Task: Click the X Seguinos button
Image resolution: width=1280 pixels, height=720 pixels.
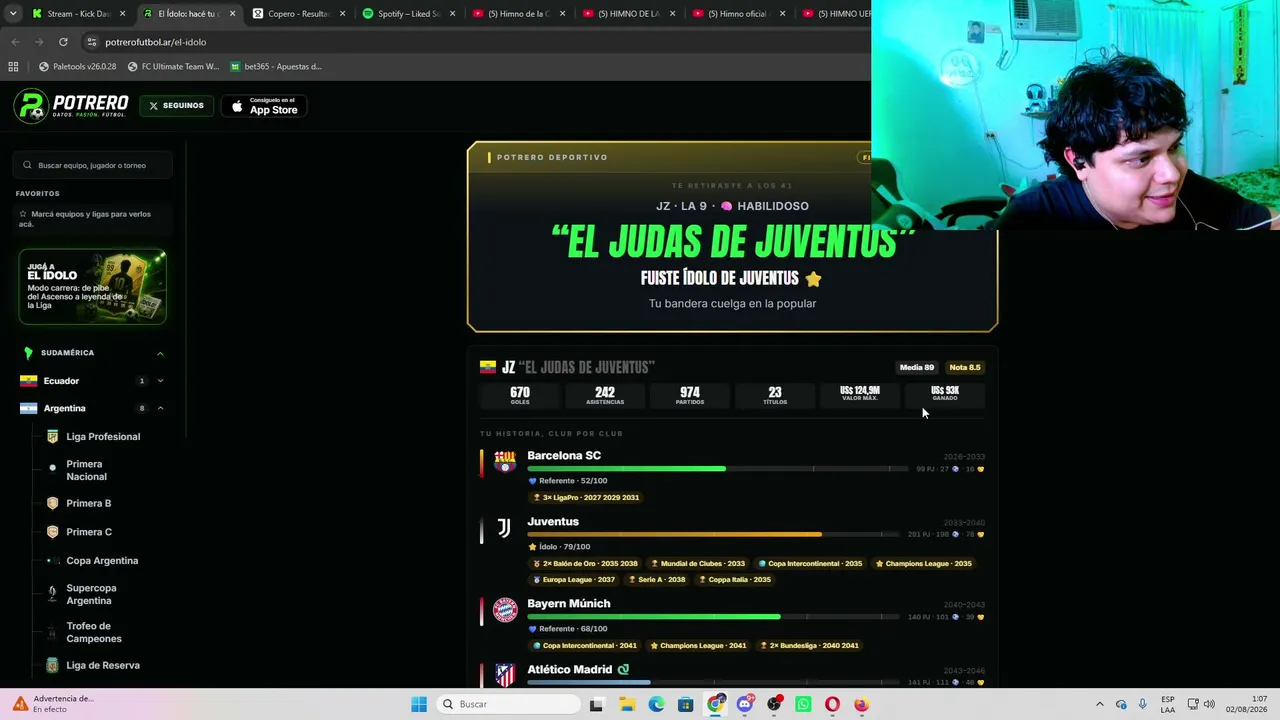Action: pos(176,106)
